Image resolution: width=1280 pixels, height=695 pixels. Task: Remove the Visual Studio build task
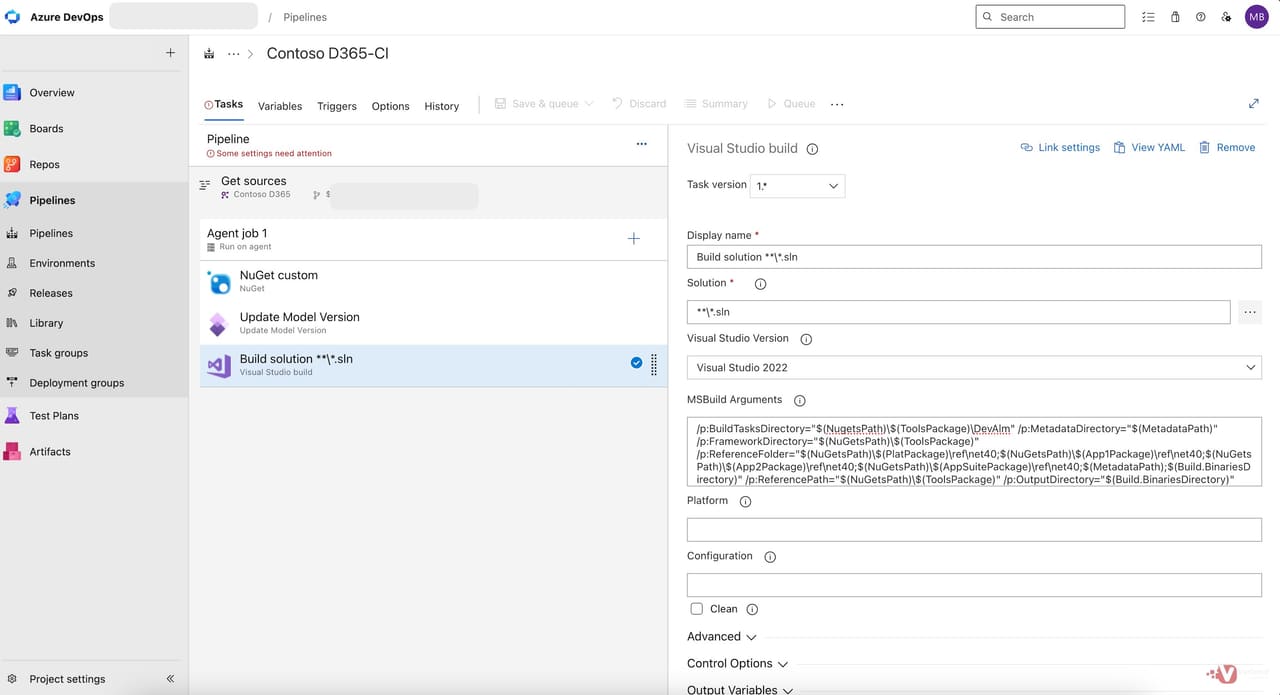[1226, 147]
